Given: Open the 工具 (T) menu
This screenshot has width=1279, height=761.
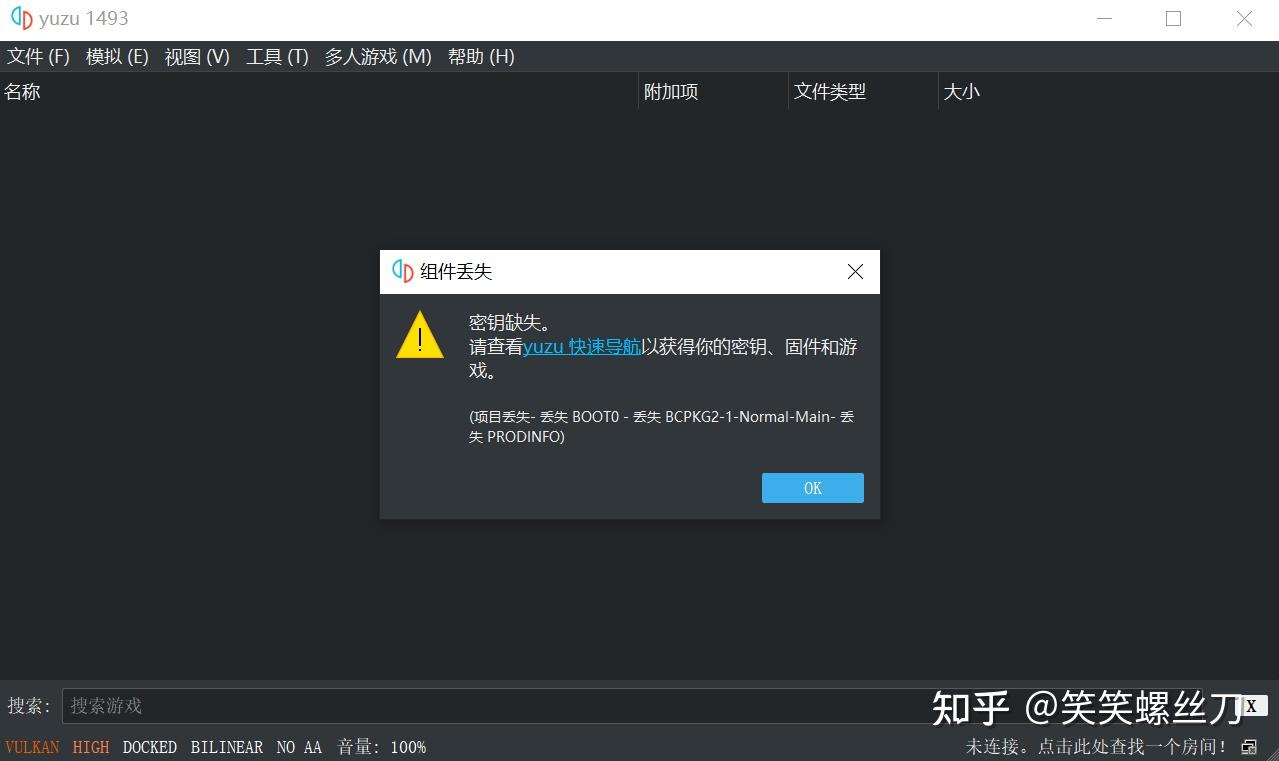Looking at the screenshot, I should coord(277,57).
